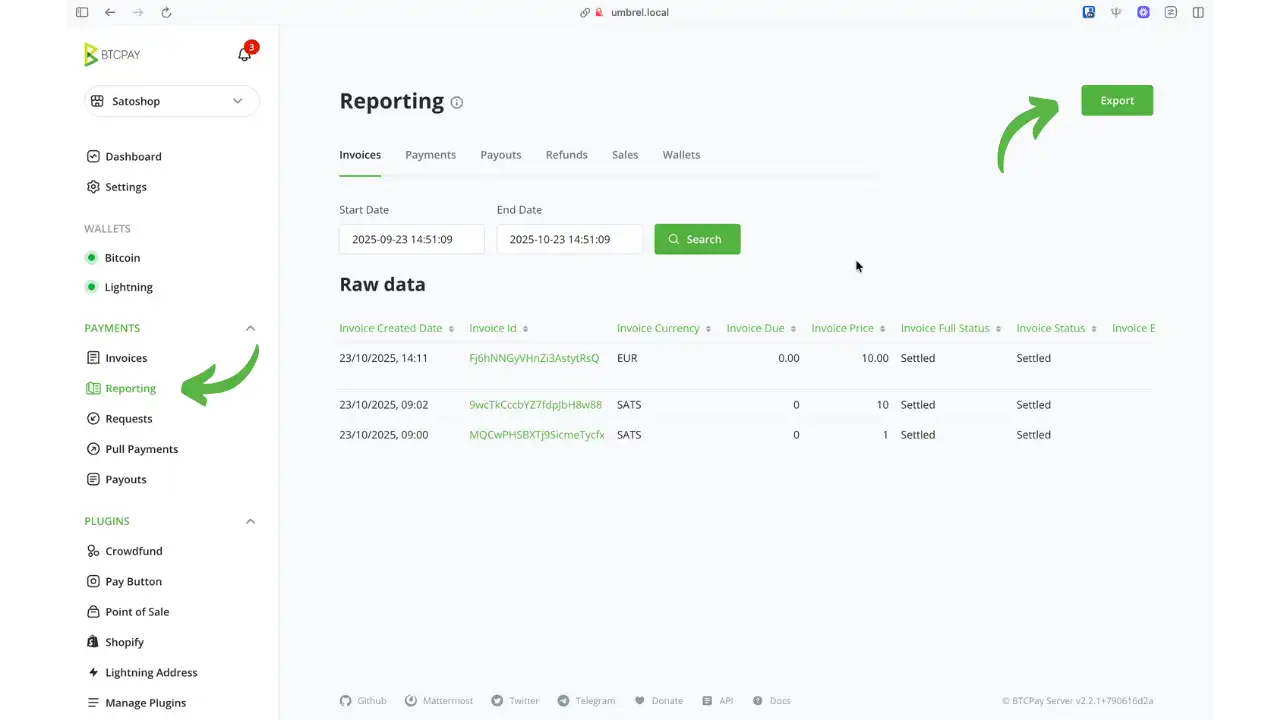
Task: Click the Start Date input field
Action: 411,239
